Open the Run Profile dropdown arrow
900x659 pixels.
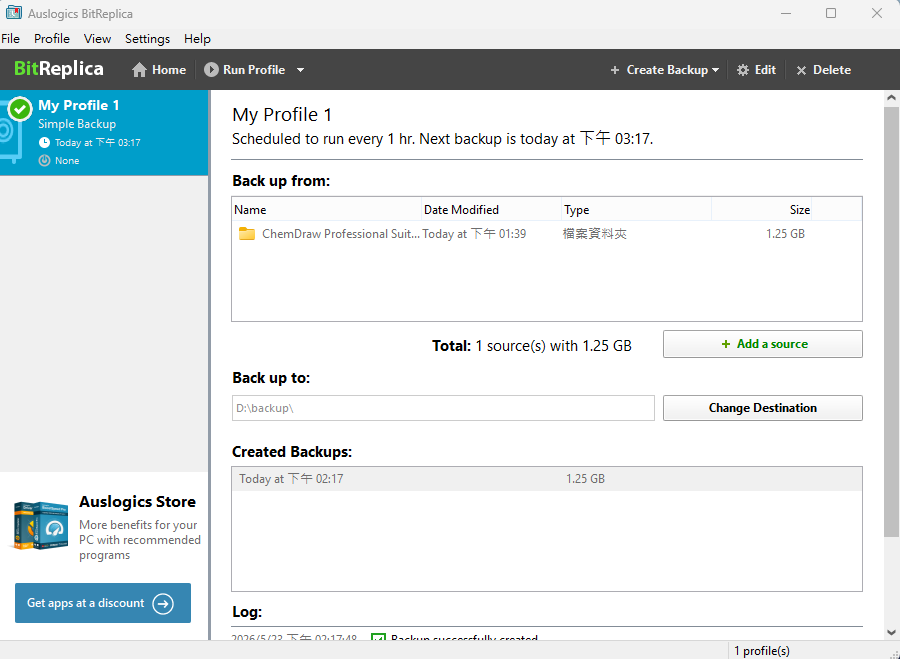[x=300, y=70]
